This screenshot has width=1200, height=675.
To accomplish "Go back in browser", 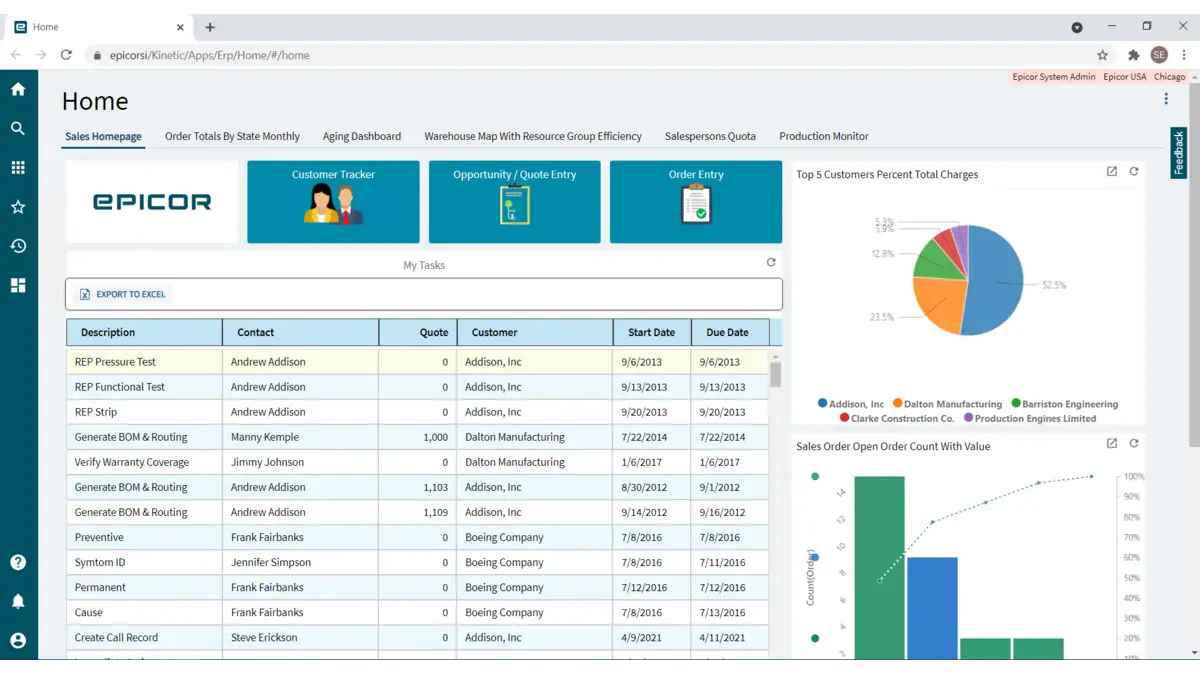I will click(16, 55).
